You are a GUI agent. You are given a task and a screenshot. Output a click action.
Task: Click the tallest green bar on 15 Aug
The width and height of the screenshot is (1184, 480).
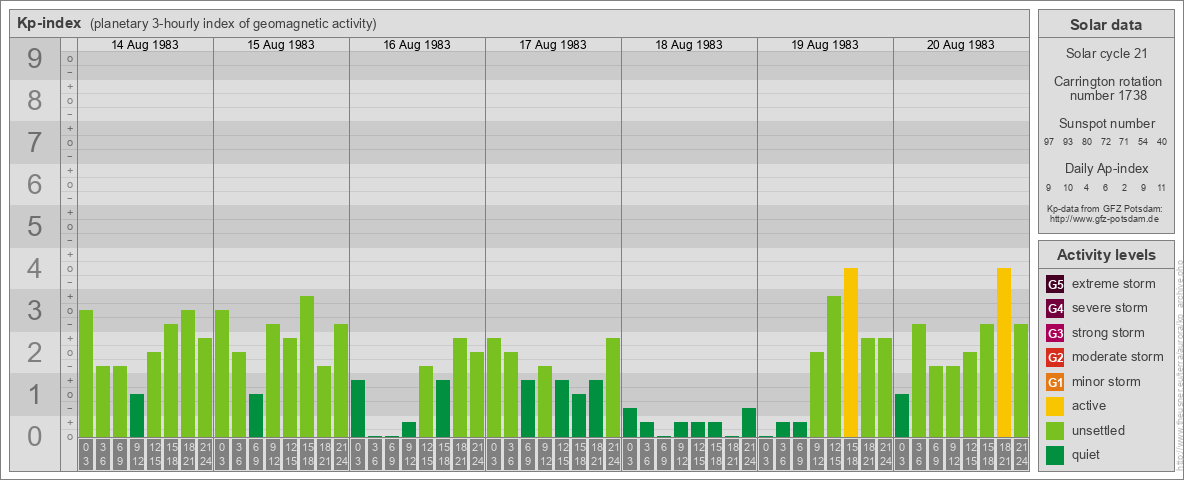307,366
